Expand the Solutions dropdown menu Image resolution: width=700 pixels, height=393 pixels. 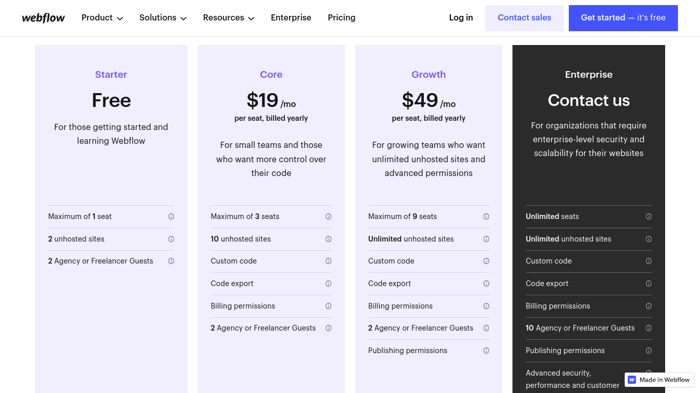[163, 18]
